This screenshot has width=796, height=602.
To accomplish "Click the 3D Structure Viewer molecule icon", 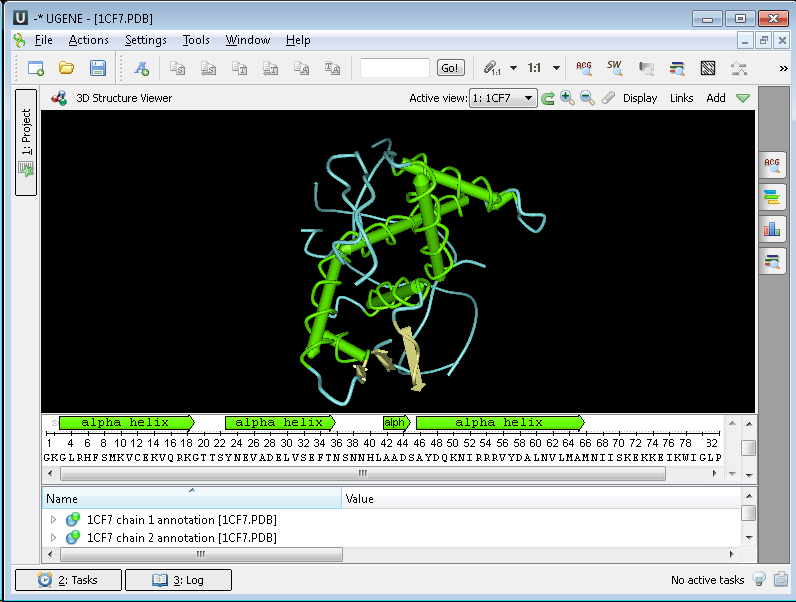I will [x=59, y=98].
